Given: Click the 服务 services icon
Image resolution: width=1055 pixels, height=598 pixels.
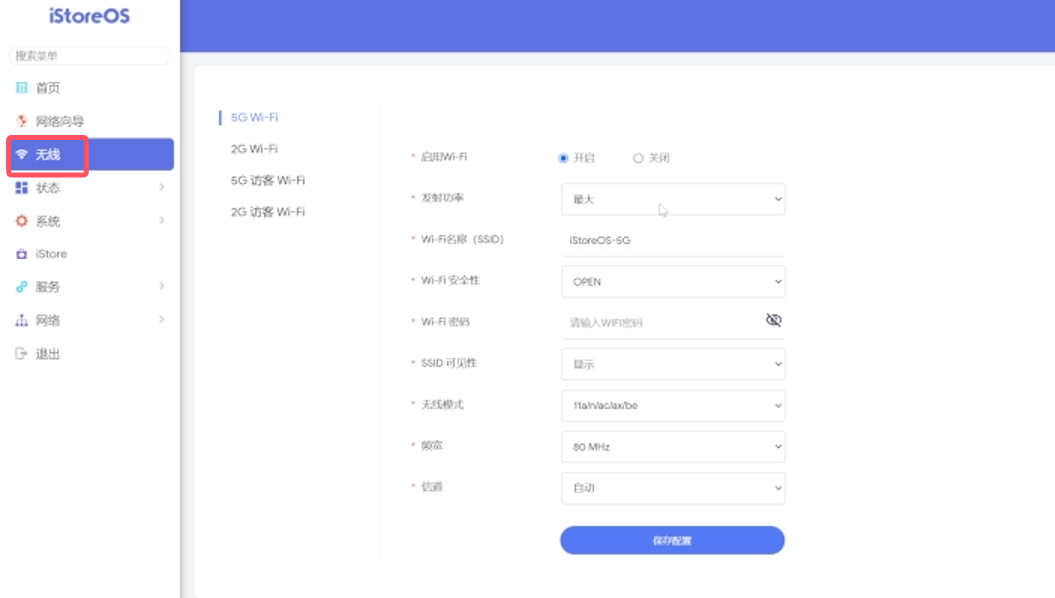Looking at the screenshot, I should (22, 287).
